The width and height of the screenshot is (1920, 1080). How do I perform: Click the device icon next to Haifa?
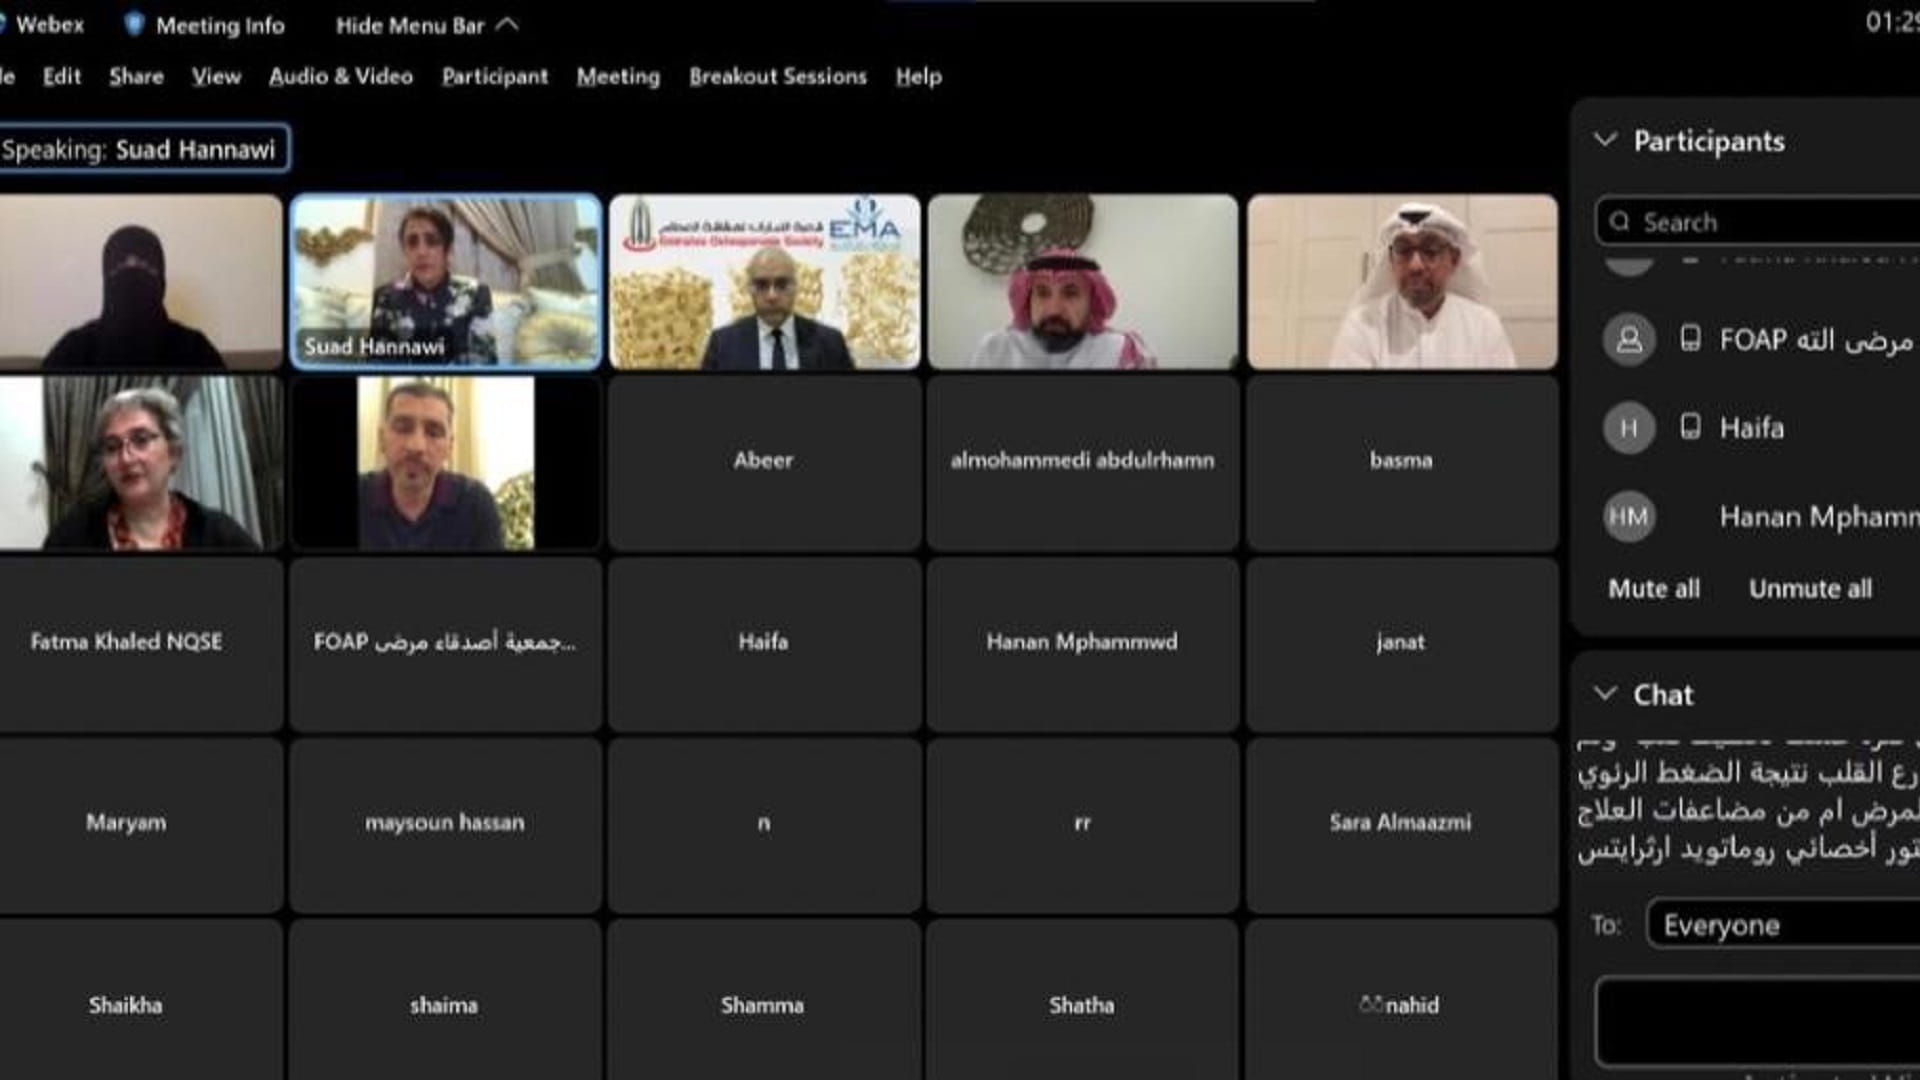pos(1690,427)
